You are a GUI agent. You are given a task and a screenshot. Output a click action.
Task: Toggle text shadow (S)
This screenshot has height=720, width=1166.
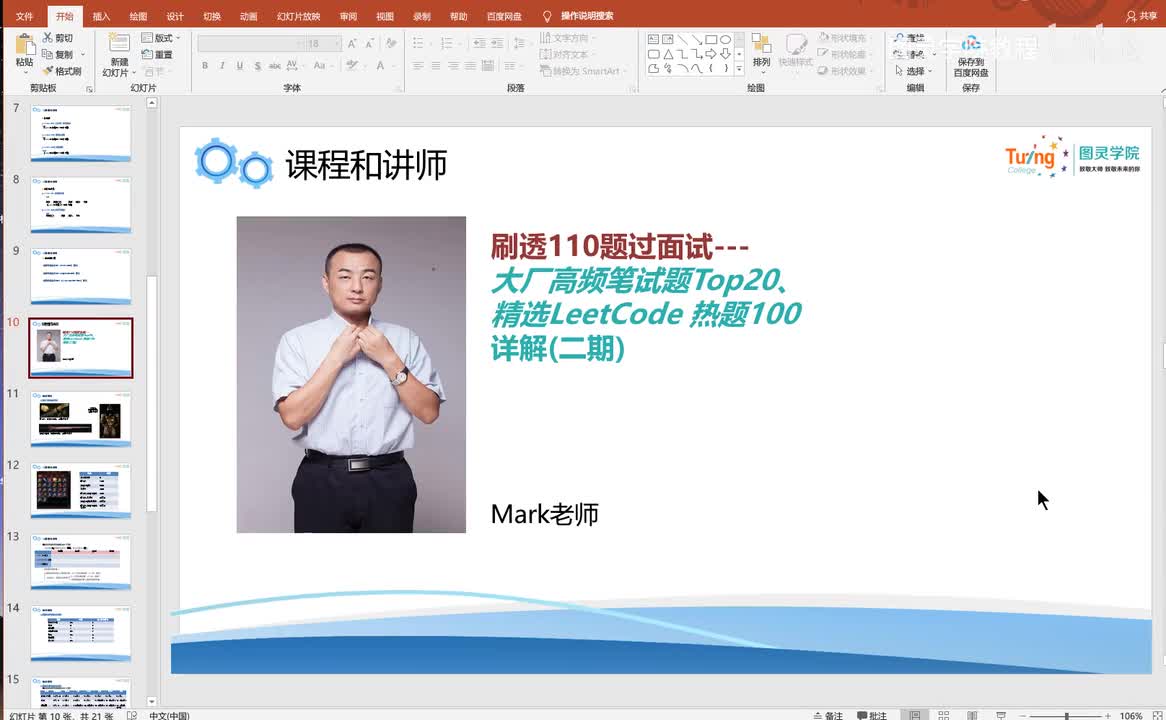[257, 65]
